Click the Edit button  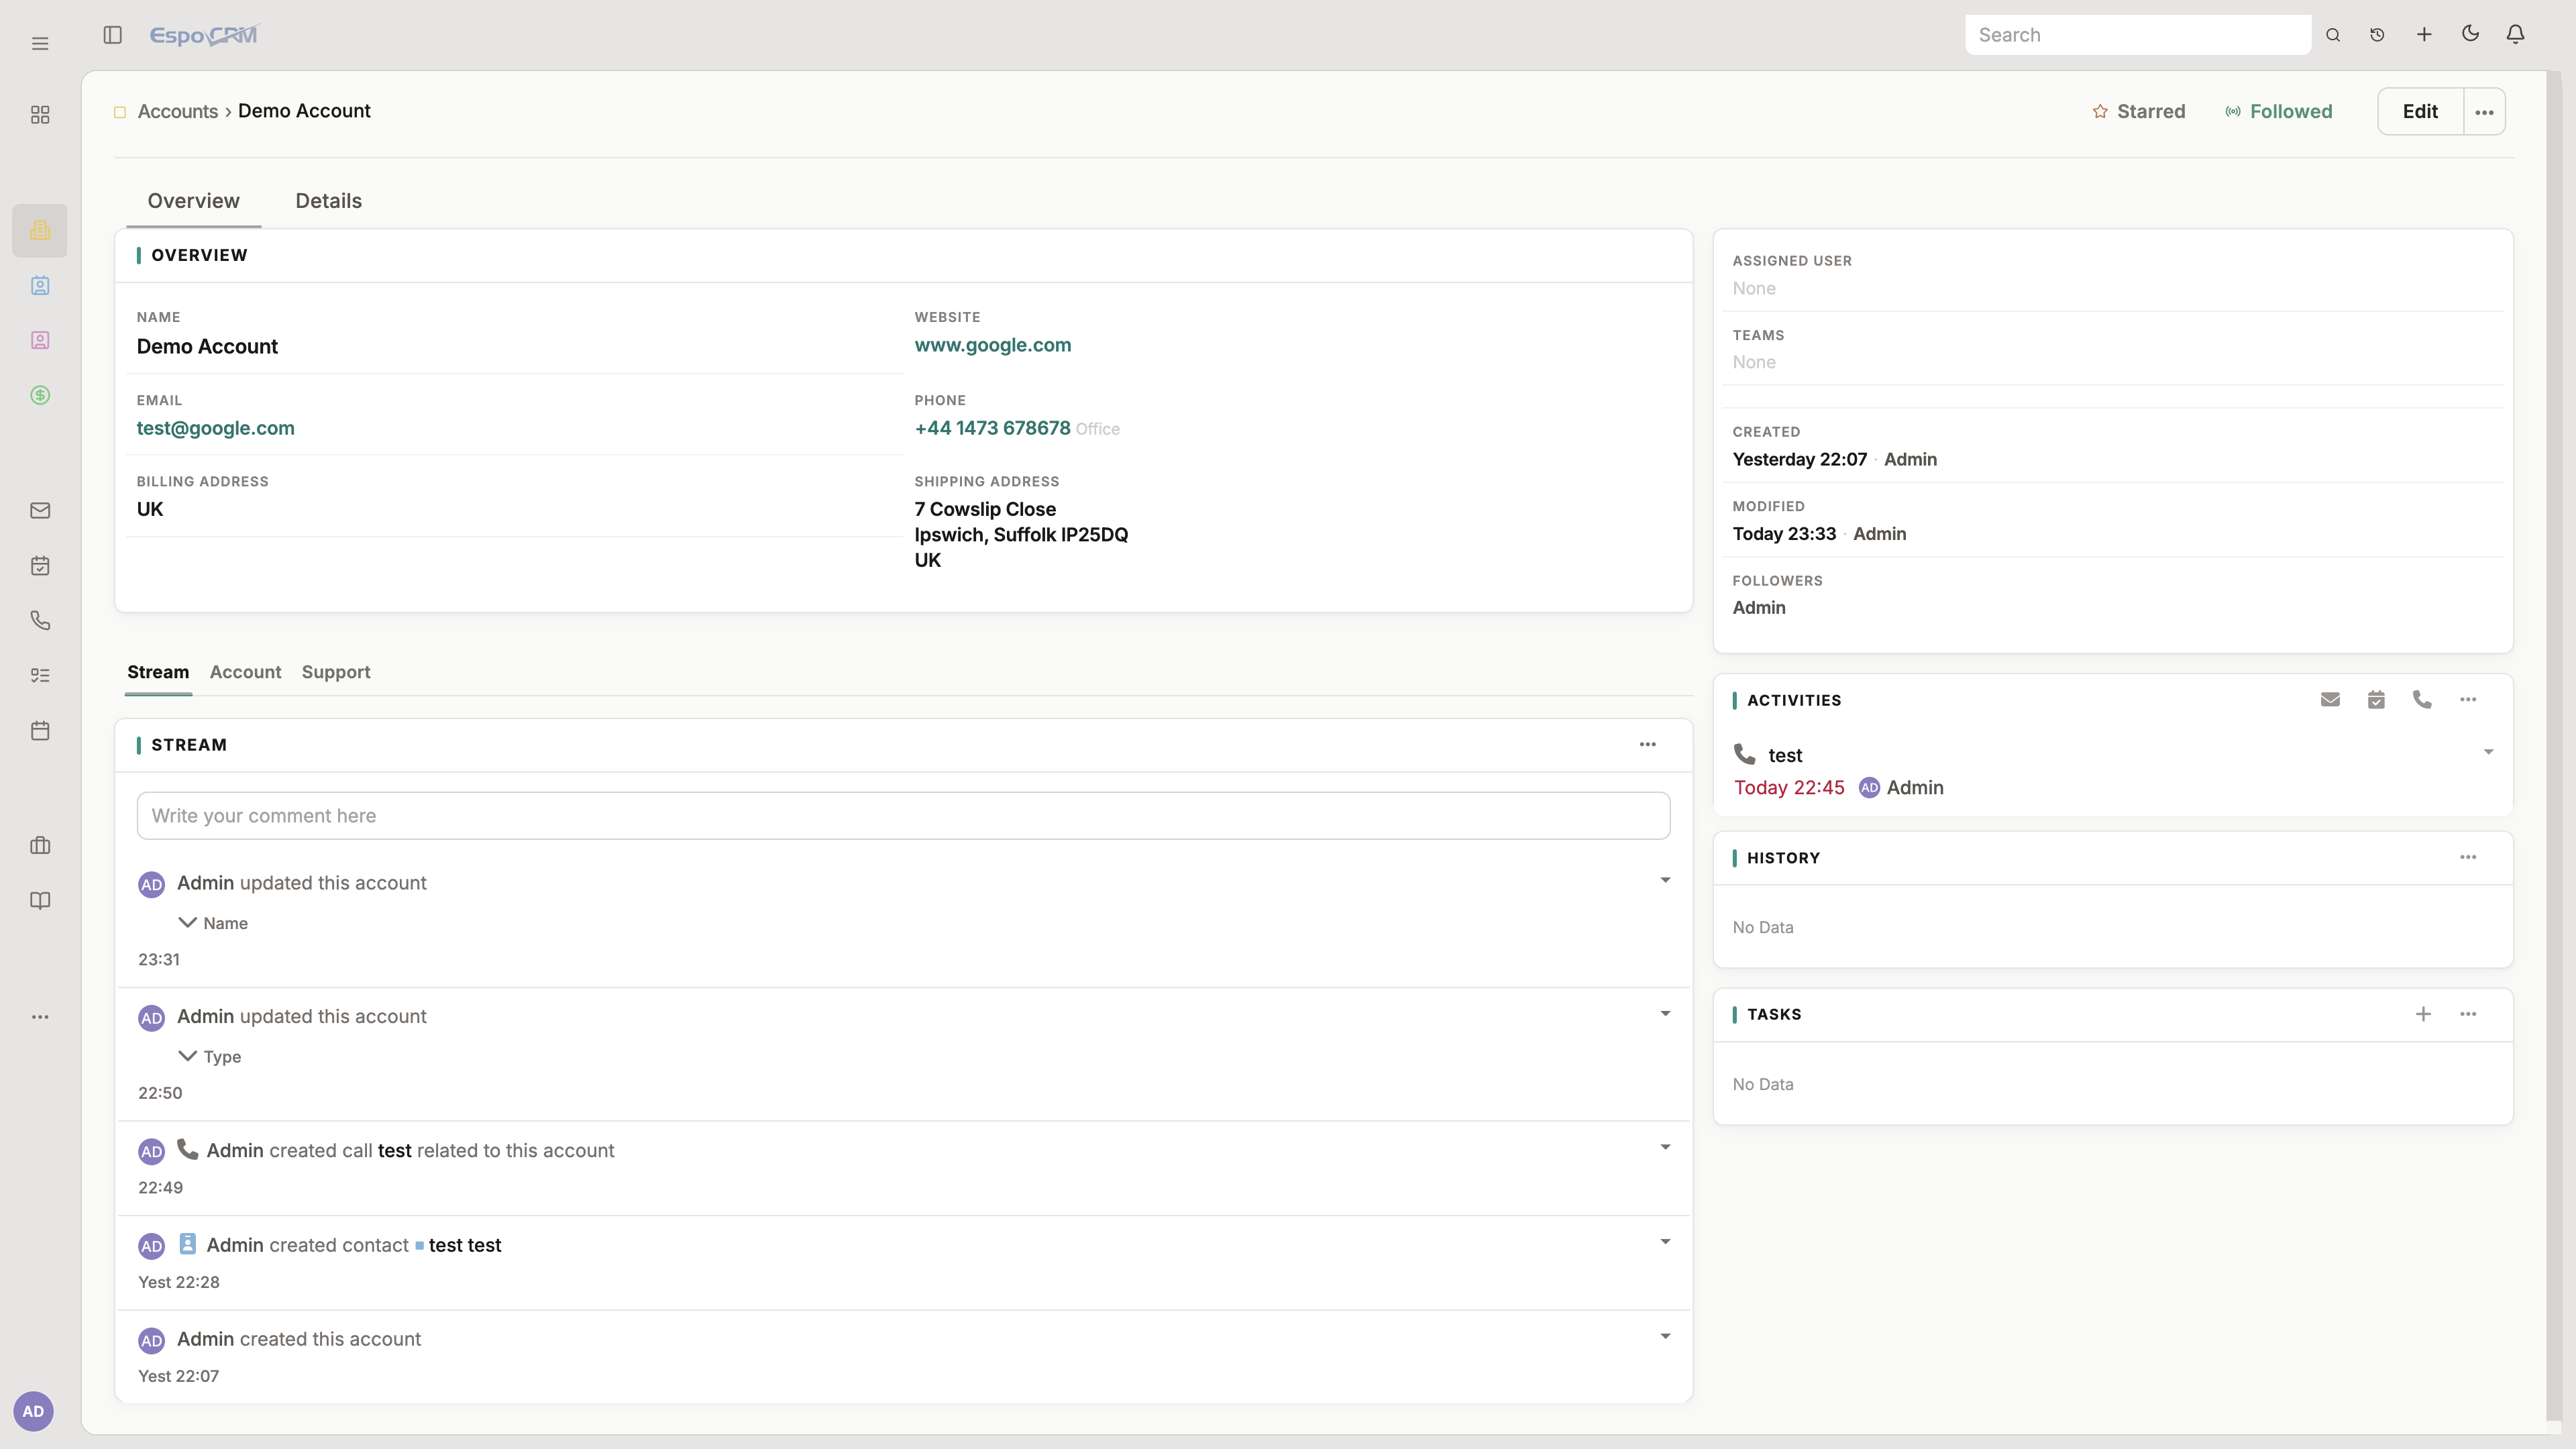click(2420, 112)
